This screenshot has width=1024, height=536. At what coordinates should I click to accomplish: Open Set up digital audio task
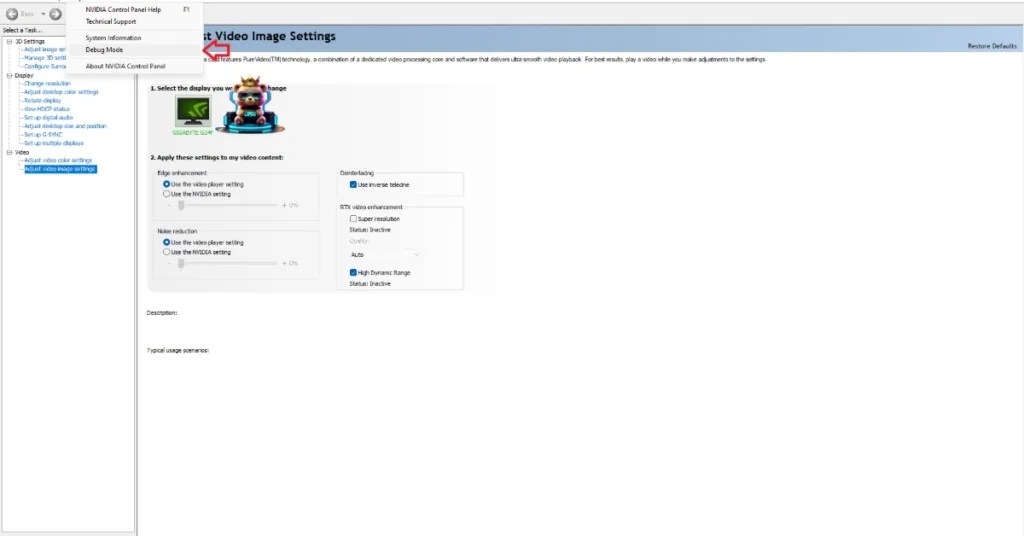pyautogui.click(x=48, y=118)
